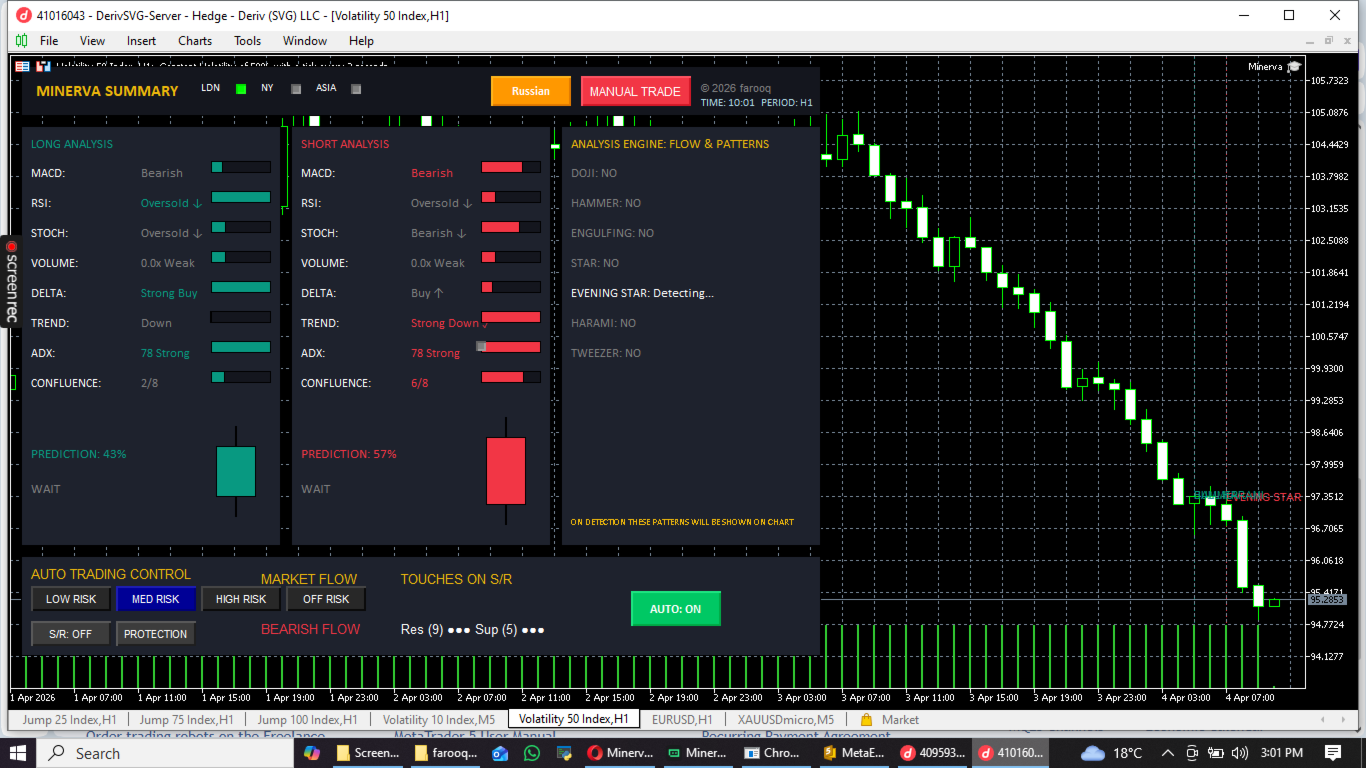The image size is (1366, 768).
Task: Switch to the MetaEditor taskbar window
Action: pos(852,753)
